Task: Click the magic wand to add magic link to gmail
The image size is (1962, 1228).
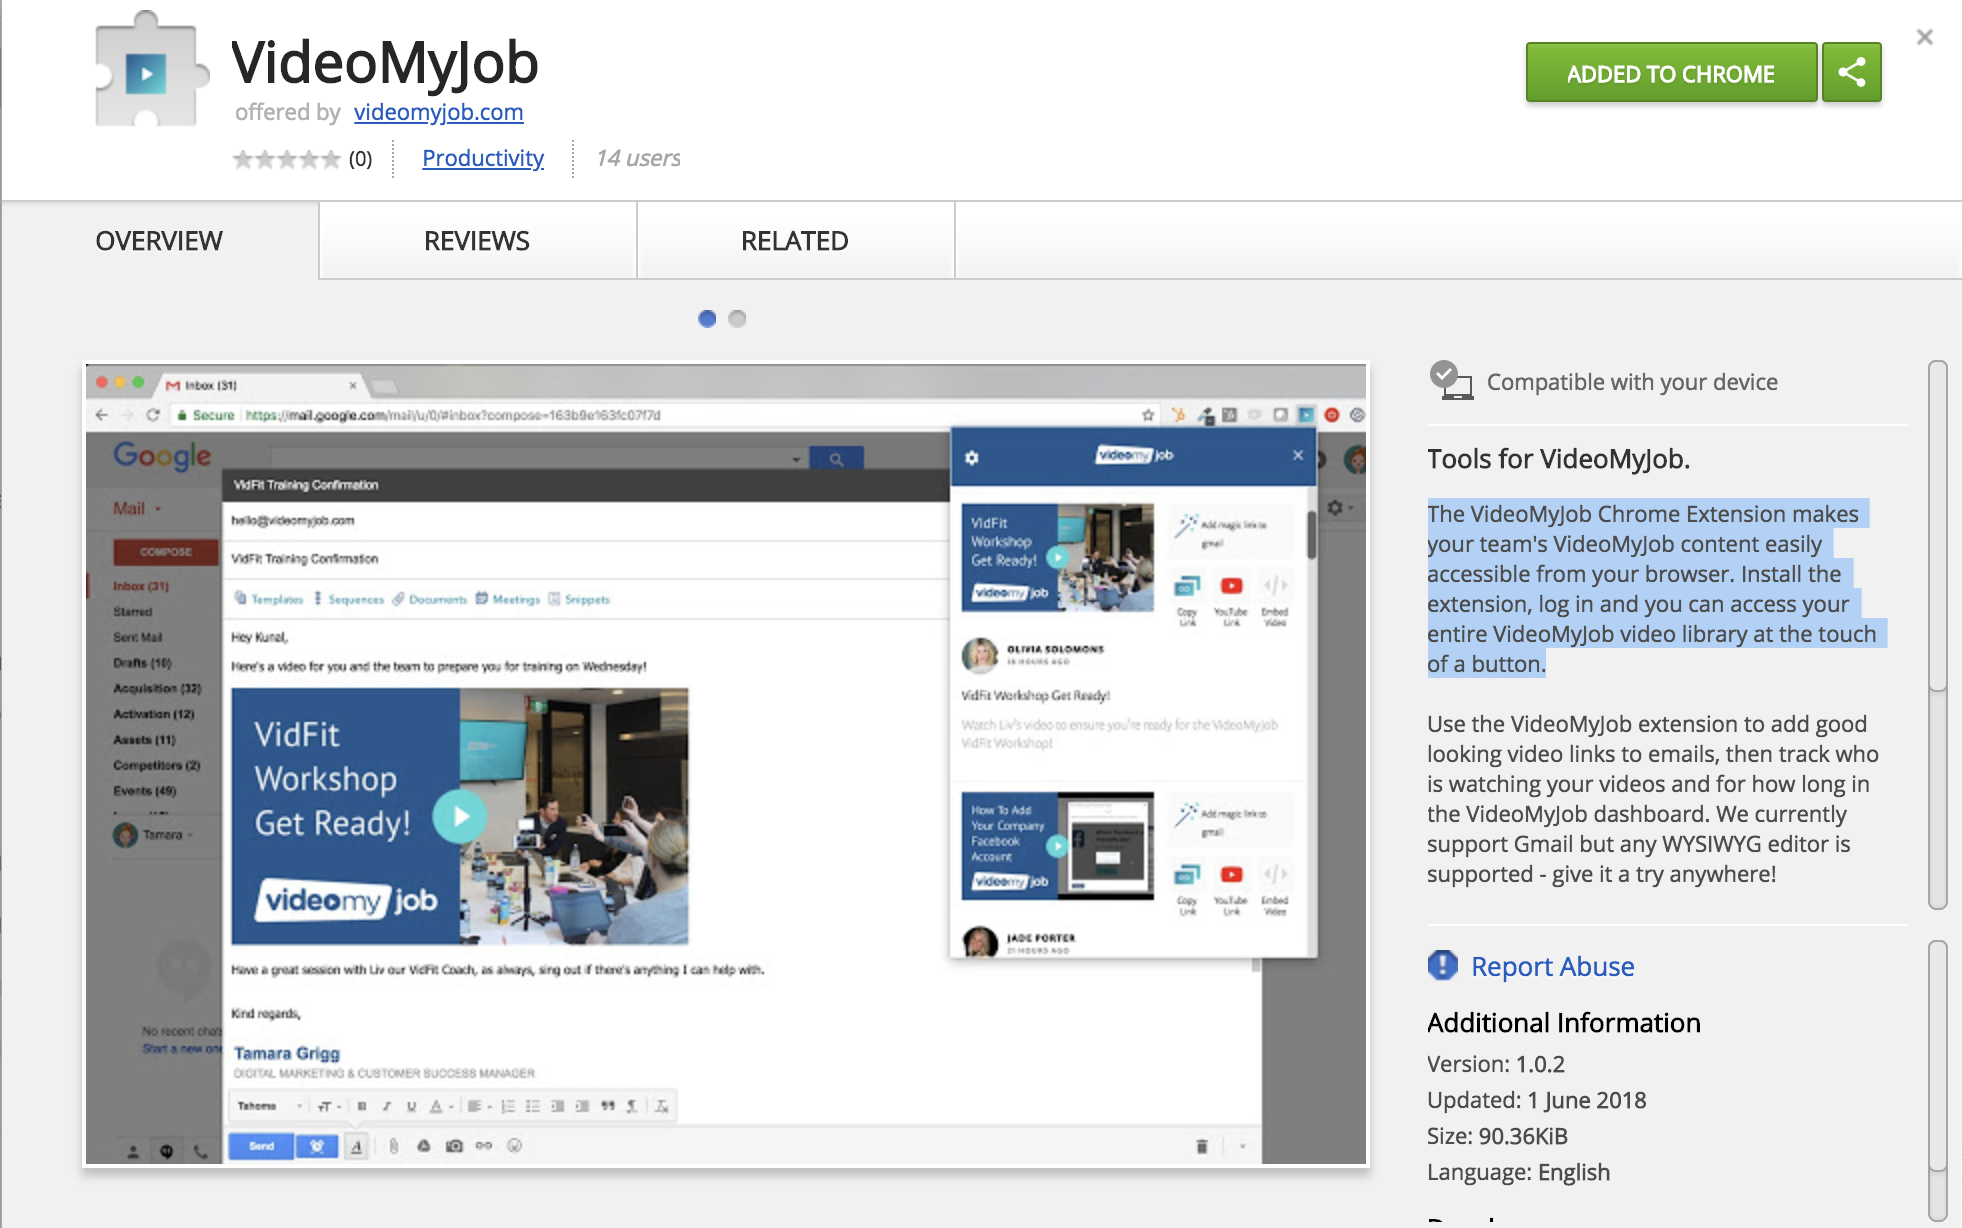Action: tap(1189, 524)
